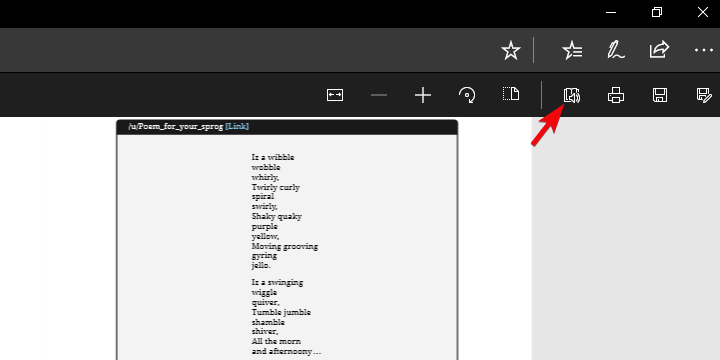Toggle Fit to width for PDF
The height and width of the screenshot is (360, 720).
pos(335,95)
